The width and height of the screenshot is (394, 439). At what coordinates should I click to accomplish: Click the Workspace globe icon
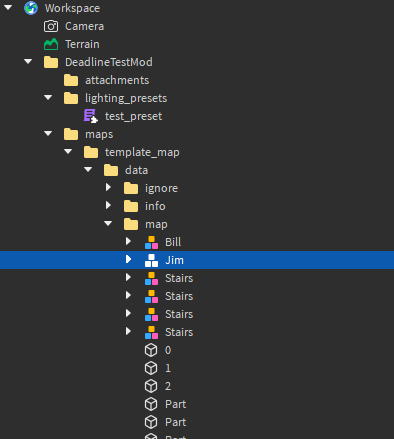tap(31, 8)
